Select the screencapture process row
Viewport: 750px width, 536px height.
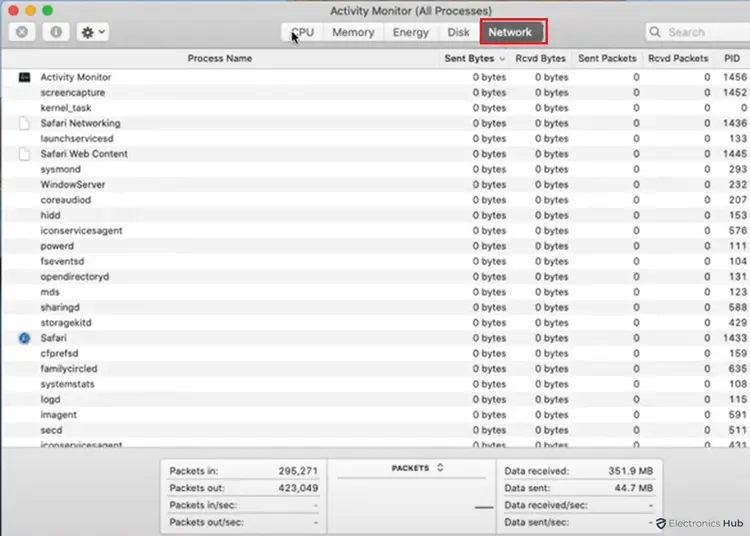(x=375, y=93)
